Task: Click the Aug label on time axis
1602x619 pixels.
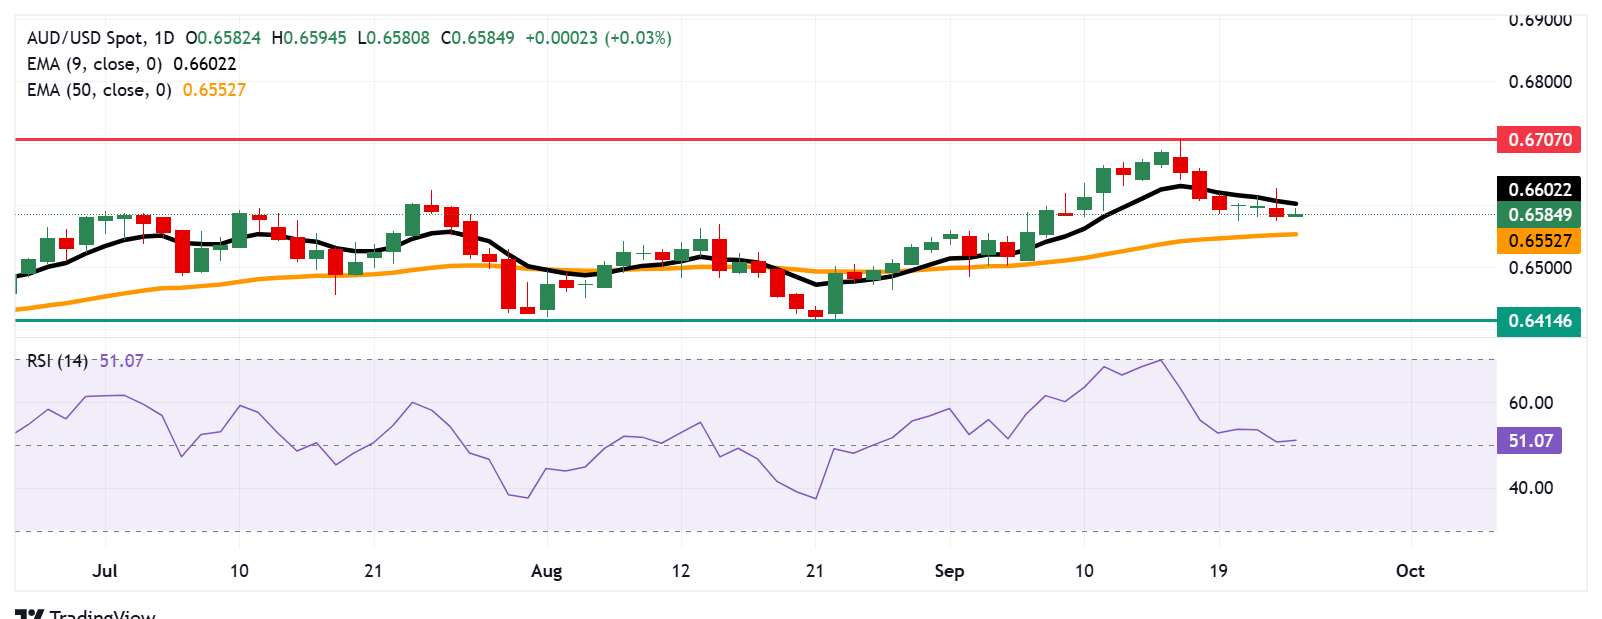Action: (x=546, y=571)
